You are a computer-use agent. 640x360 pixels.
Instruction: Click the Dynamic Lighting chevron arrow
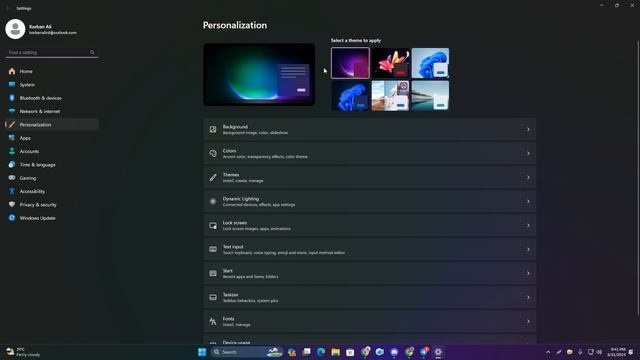527,202
